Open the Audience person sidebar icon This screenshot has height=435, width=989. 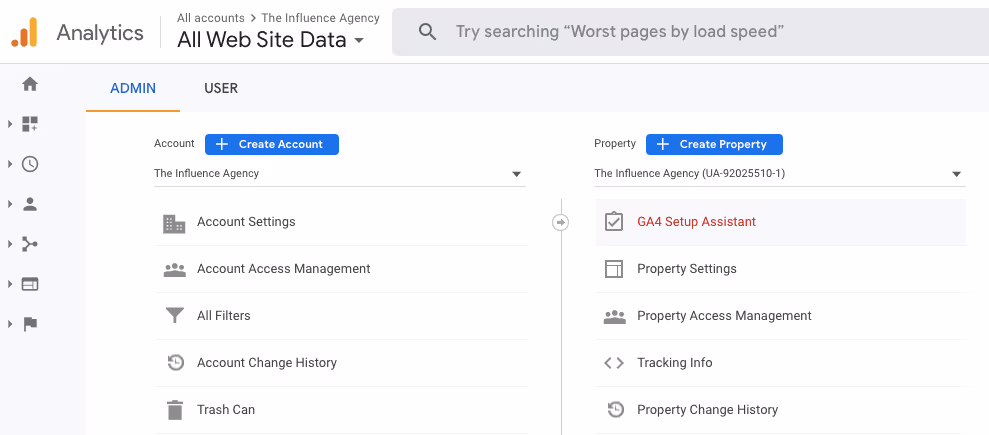[30, 204]
